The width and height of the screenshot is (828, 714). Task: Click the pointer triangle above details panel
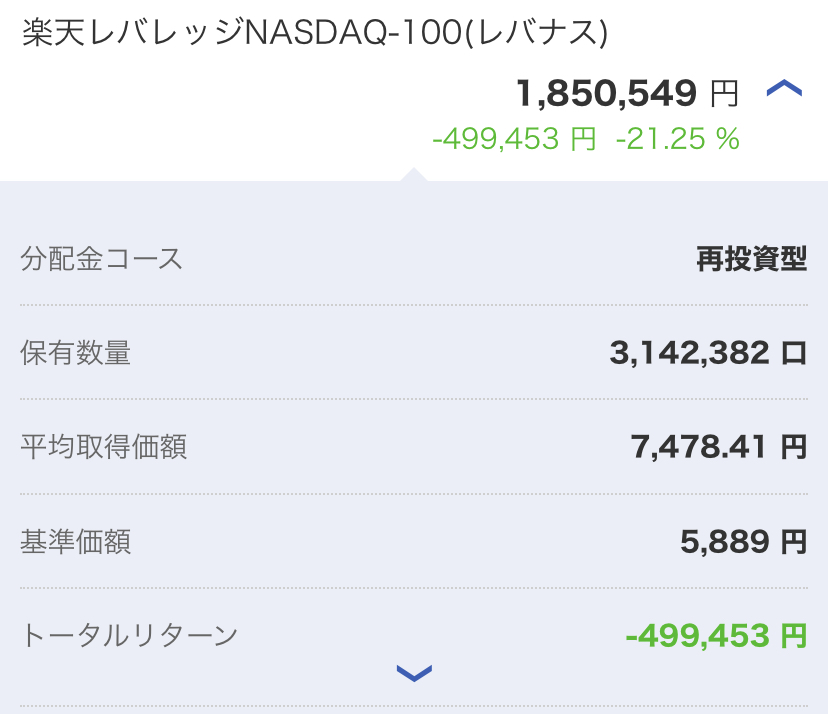[x=414, y=174]
